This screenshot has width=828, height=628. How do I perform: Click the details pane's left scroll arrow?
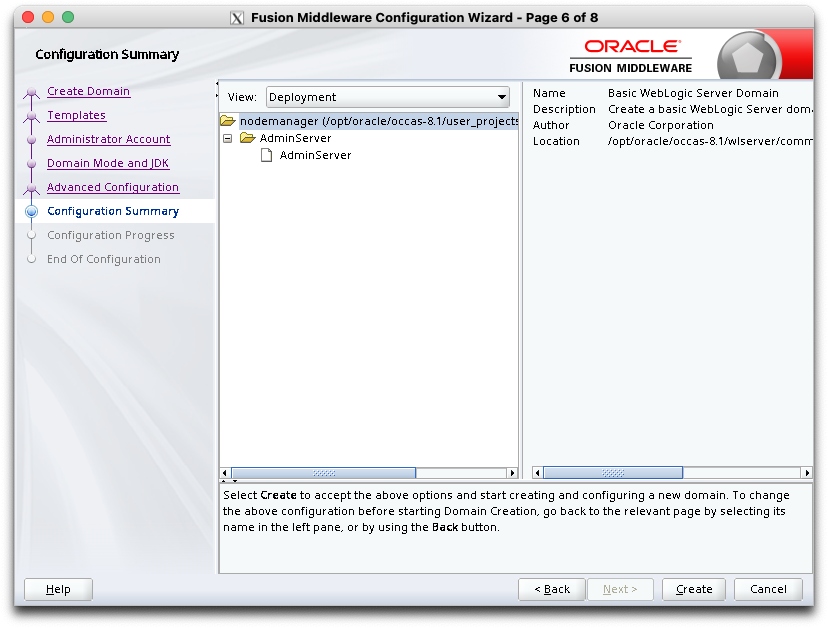pos(538,473)
